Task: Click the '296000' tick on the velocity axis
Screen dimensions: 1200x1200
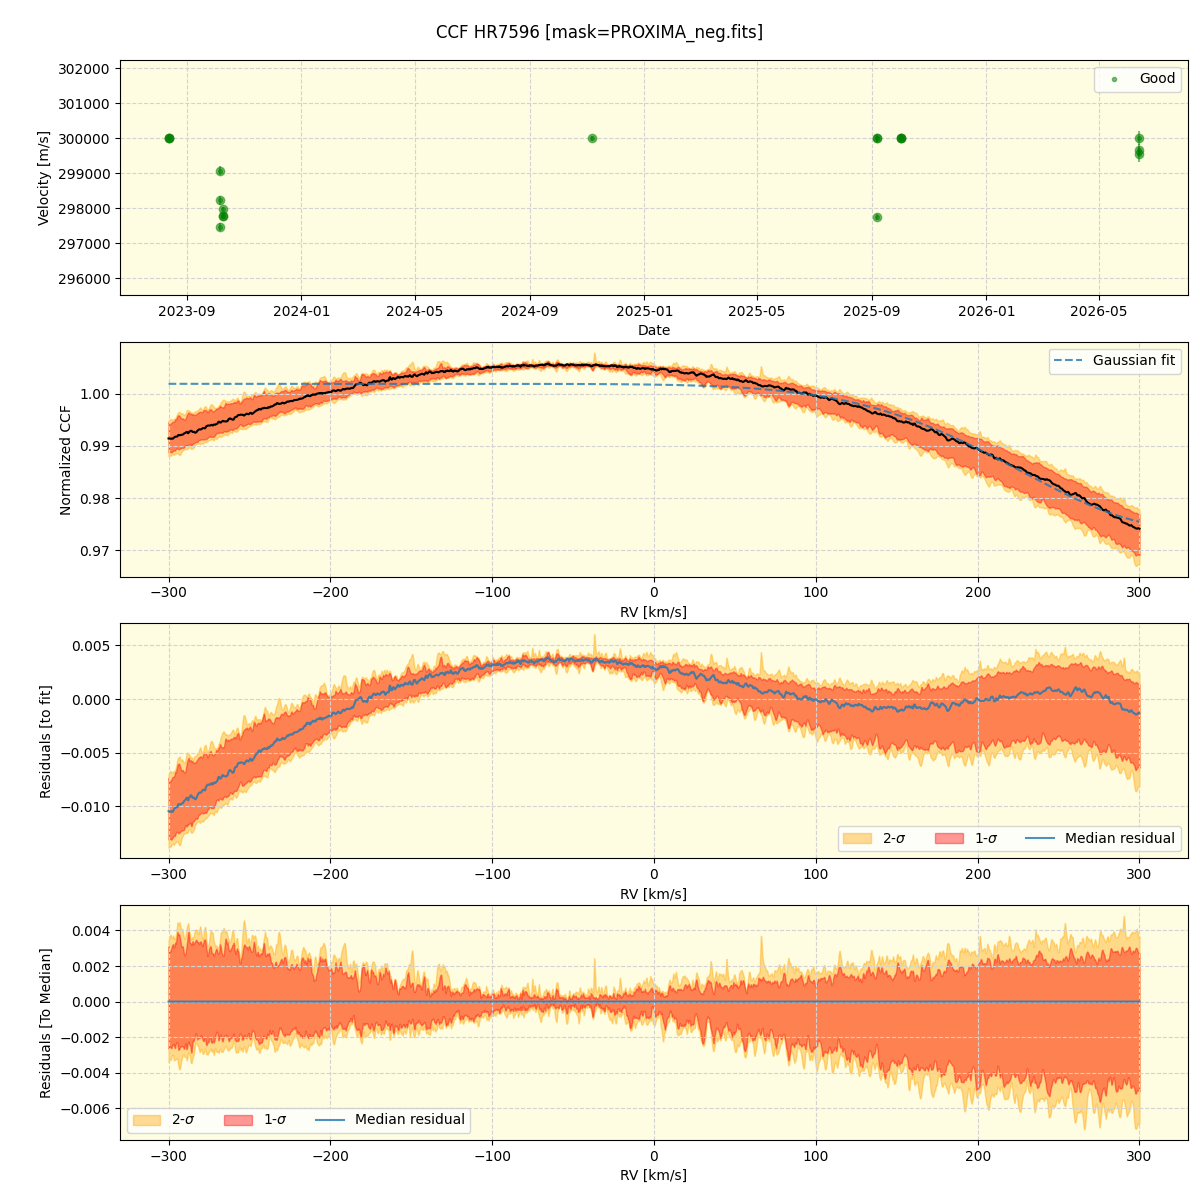Action: pyautogui.click(x=84, y=279)
